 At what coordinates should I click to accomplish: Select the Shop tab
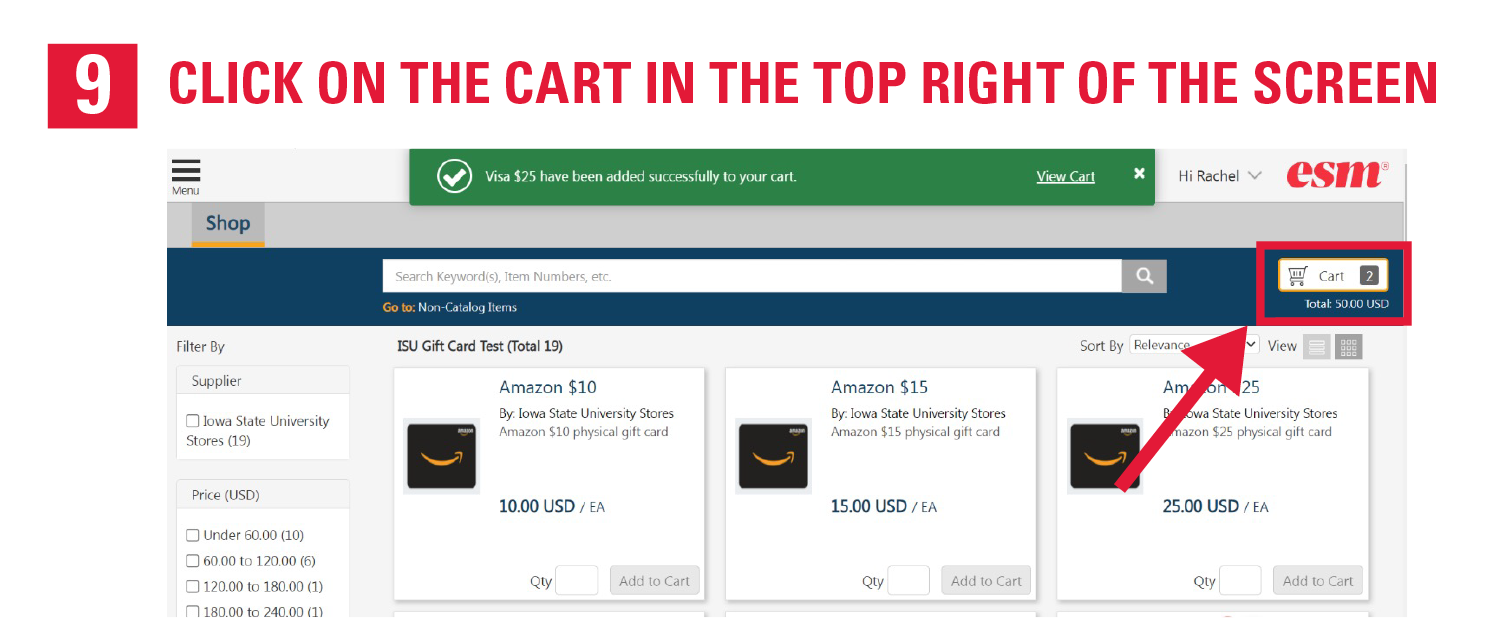228,224
